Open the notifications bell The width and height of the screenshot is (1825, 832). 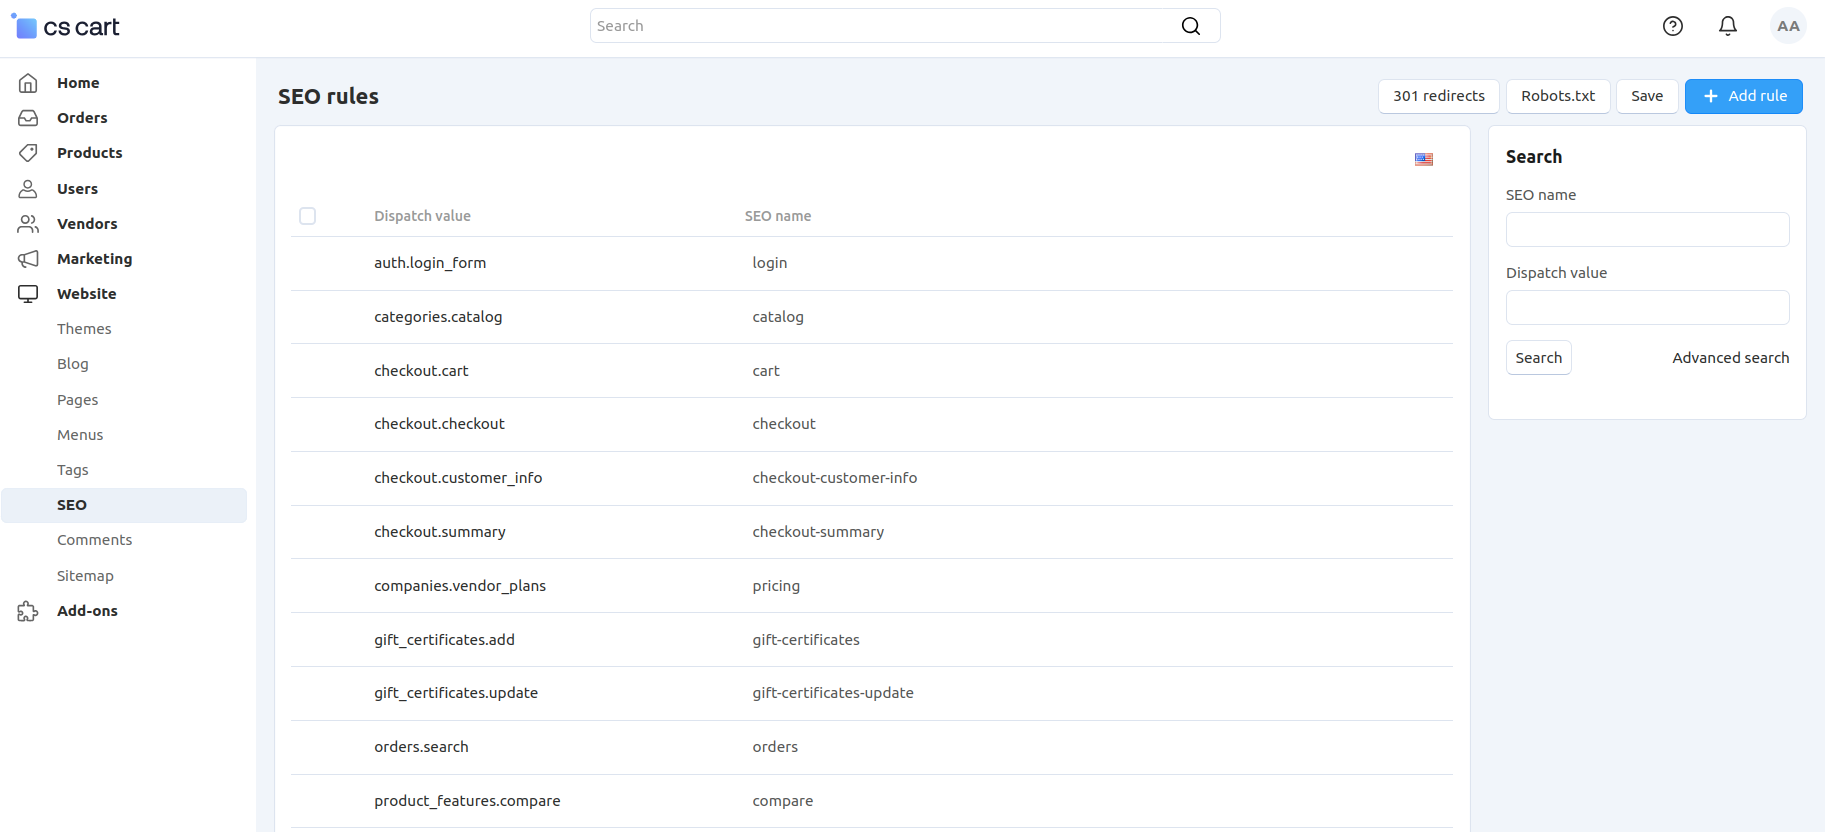(1728, 26)
